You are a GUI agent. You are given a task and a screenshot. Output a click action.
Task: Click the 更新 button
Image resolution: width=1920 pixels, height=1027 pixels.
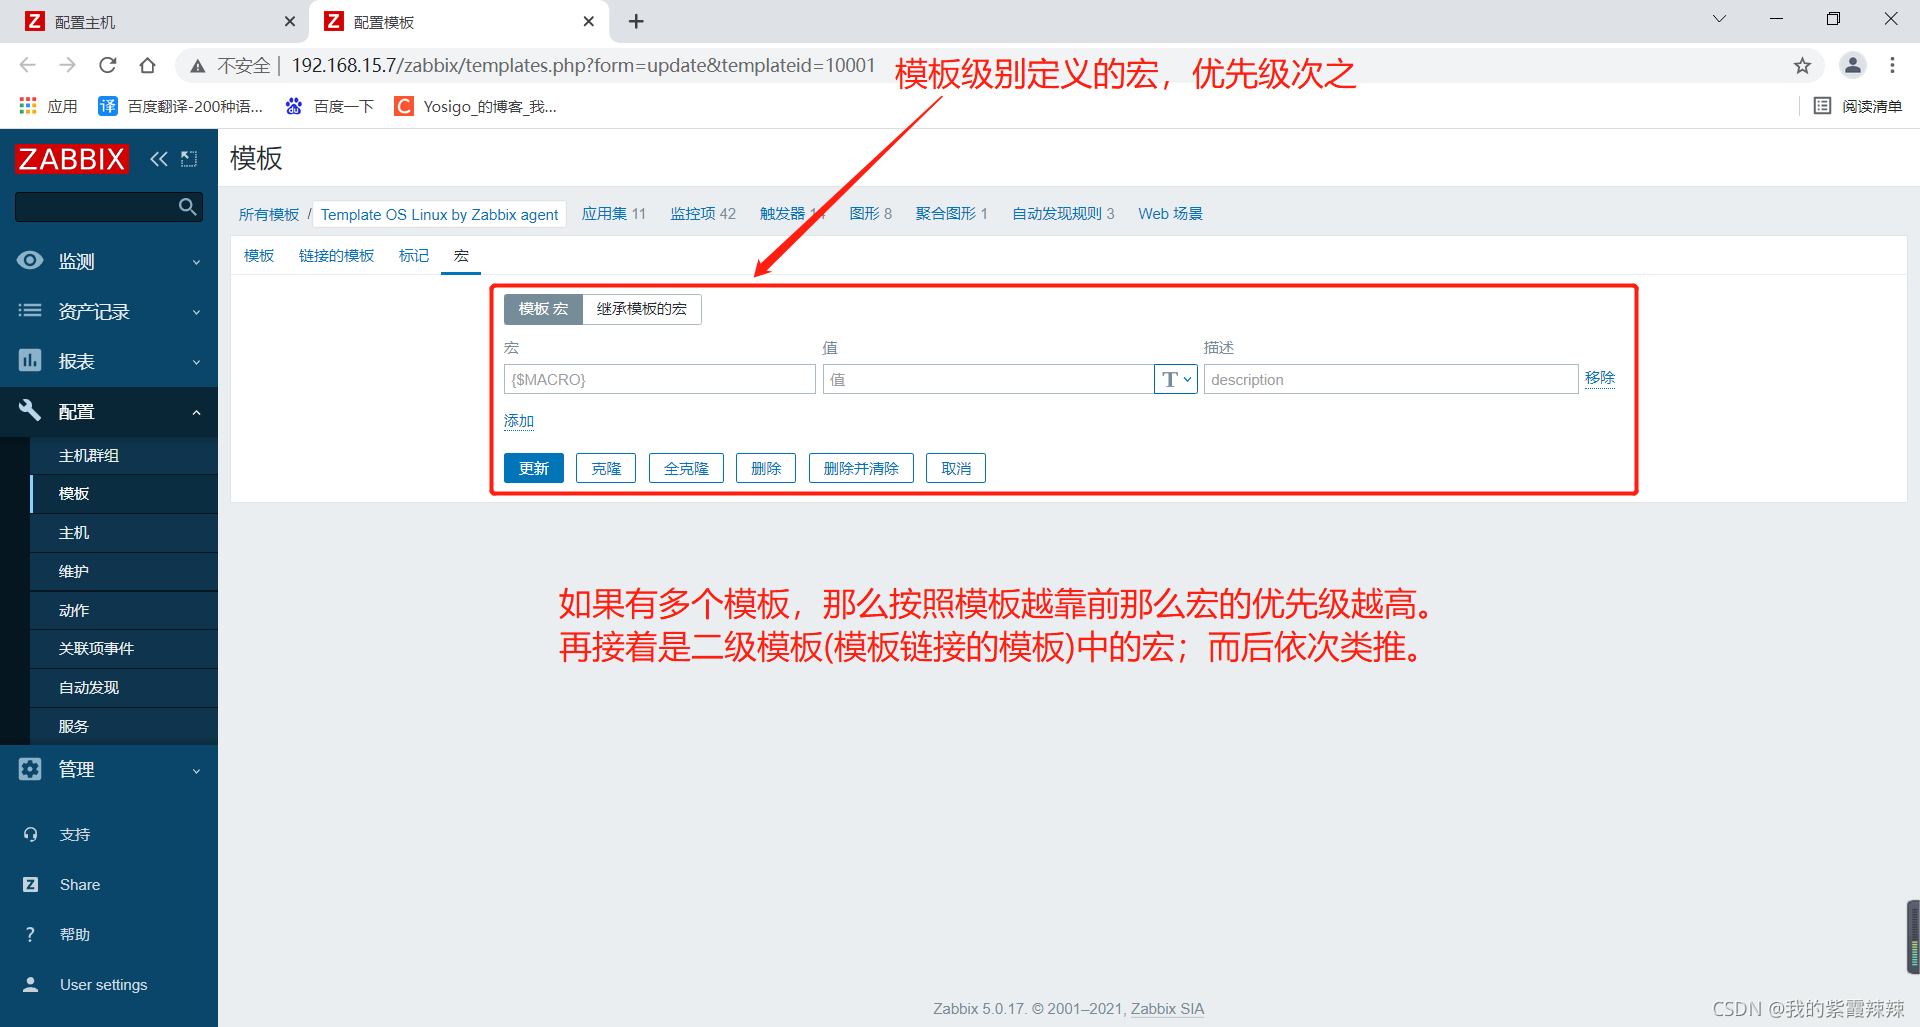tap(534, 468)
